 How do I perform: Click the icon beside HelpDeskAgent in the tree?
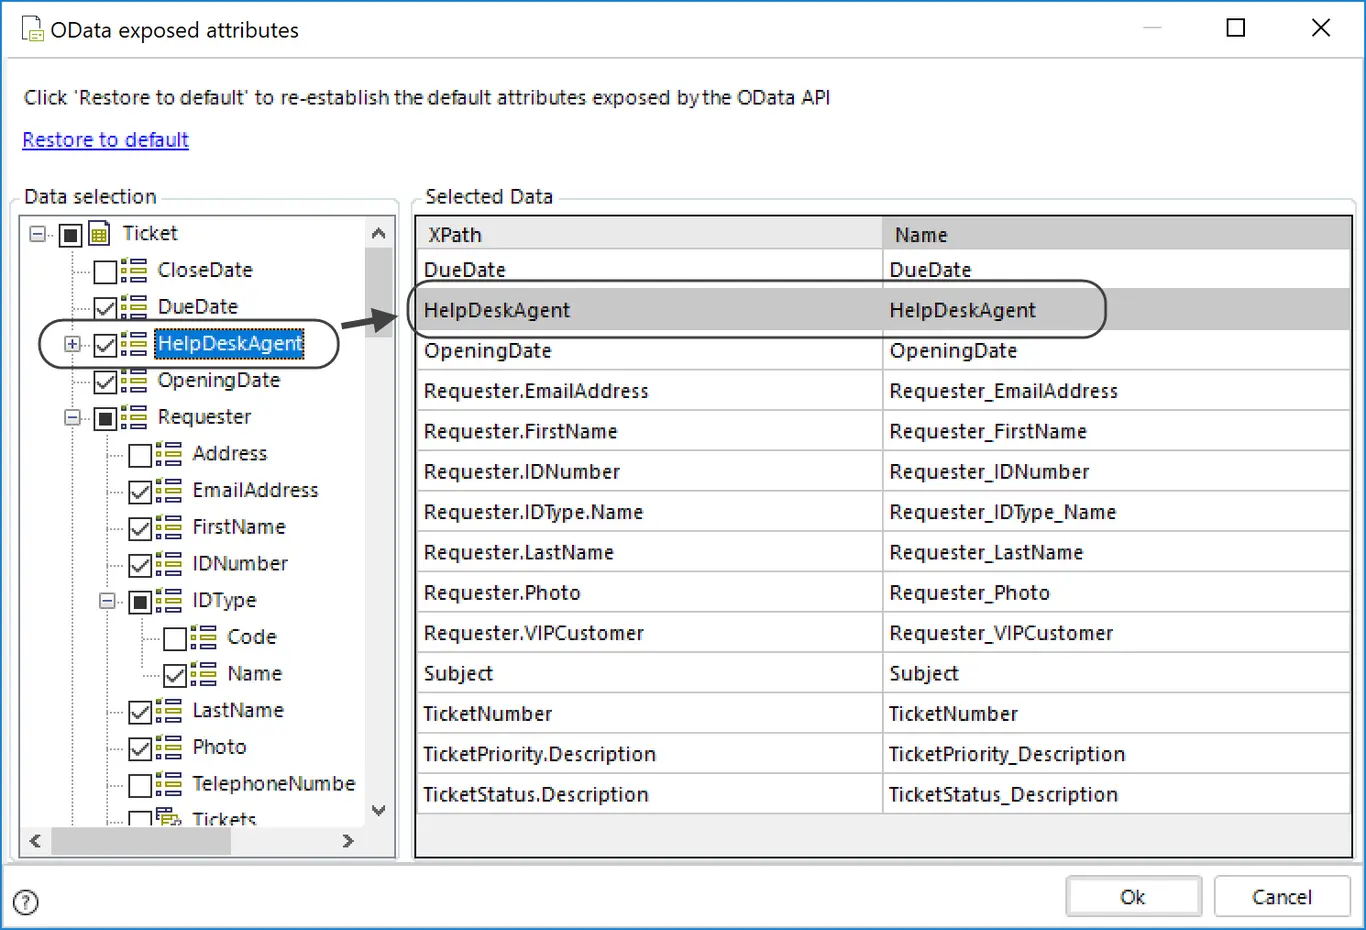[x=134, y=344]
